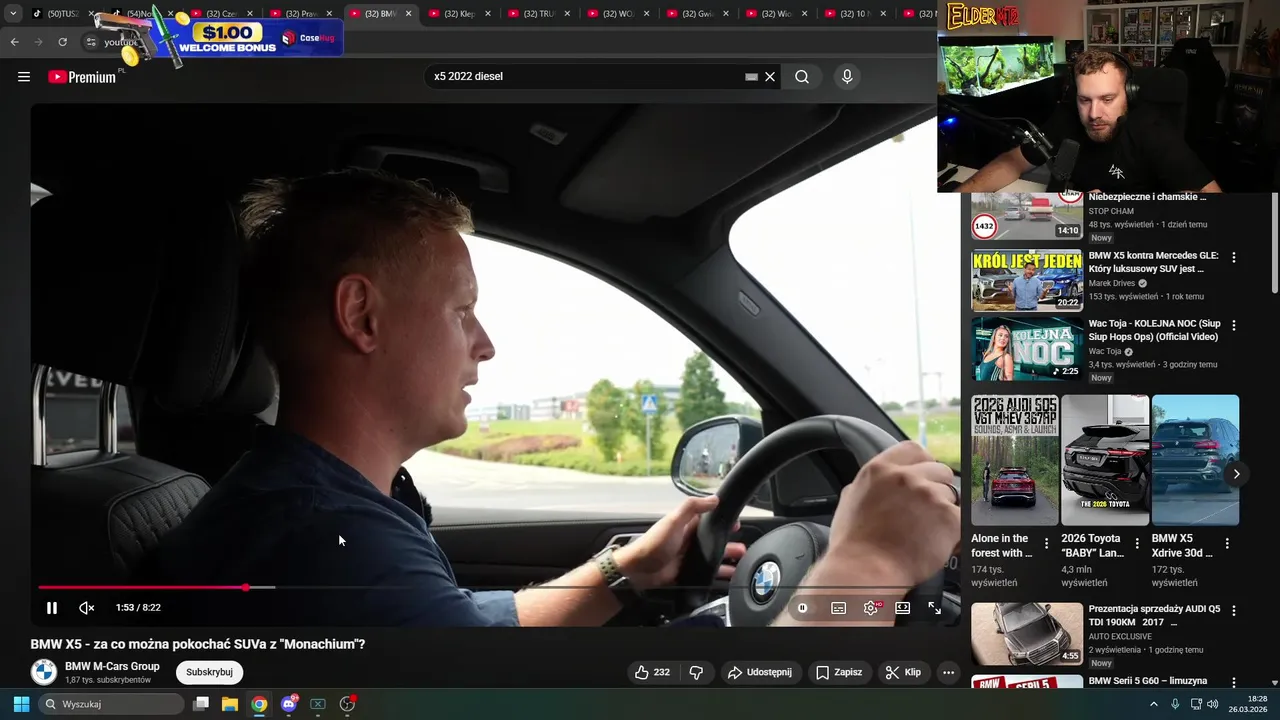Toggle autoplay switch in player

[802, 607]
